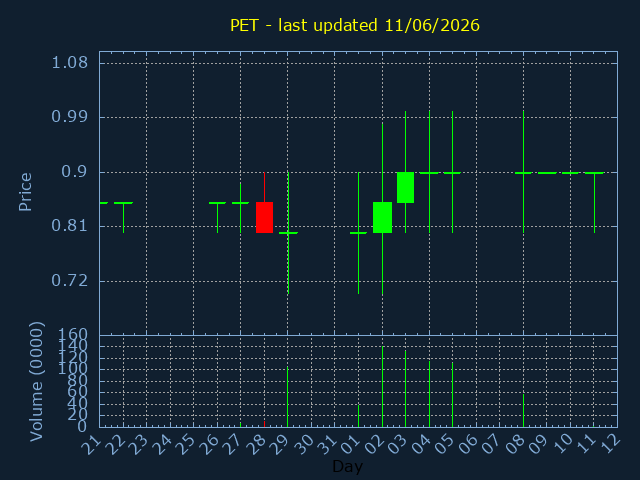Click the x-axis label "03"
Image resolution: width=640 pixels, height=480 pixels.
click(398, 445)
